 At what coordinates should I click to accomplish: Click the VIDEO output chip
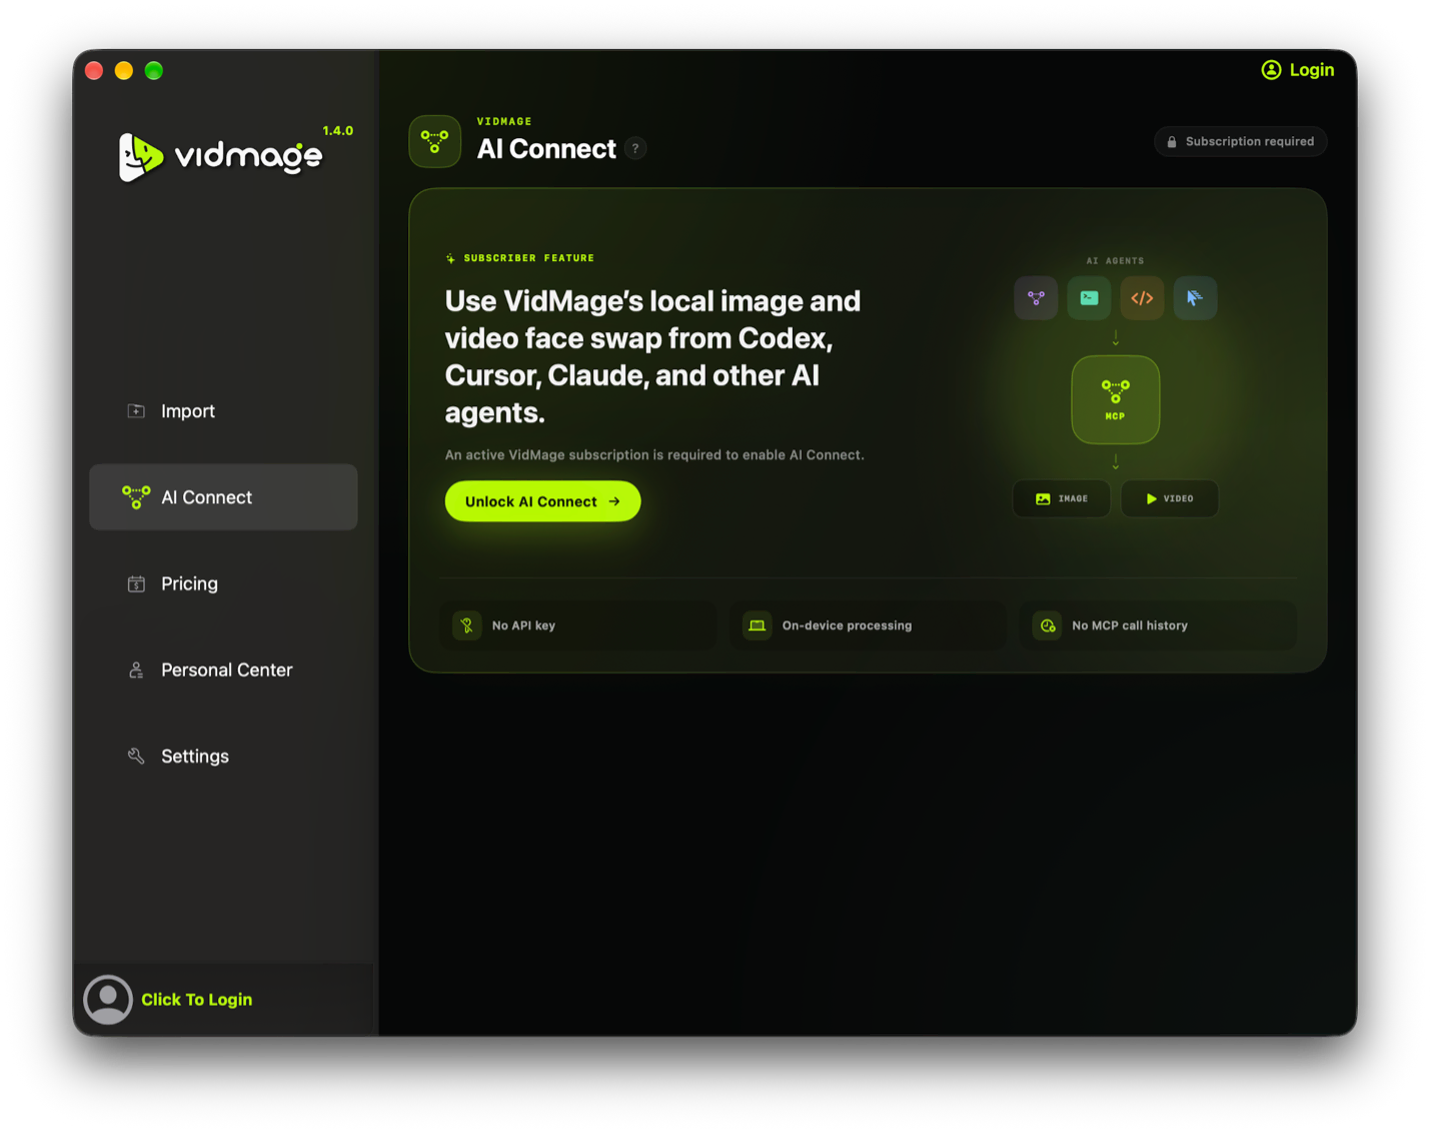[x=1170, y=499]
